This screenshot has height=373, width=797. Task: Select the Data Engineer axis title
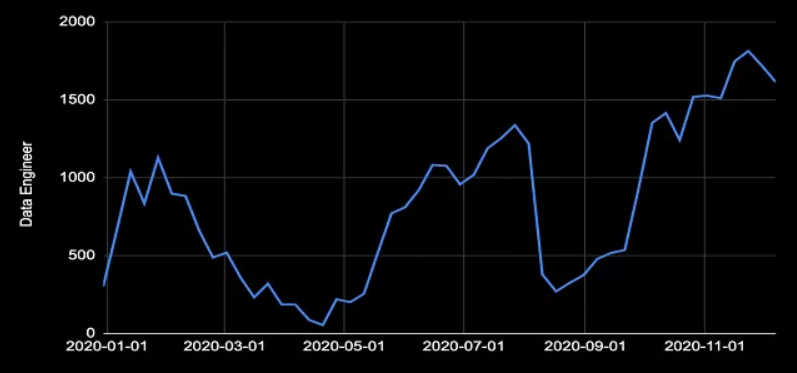point(26,184)
